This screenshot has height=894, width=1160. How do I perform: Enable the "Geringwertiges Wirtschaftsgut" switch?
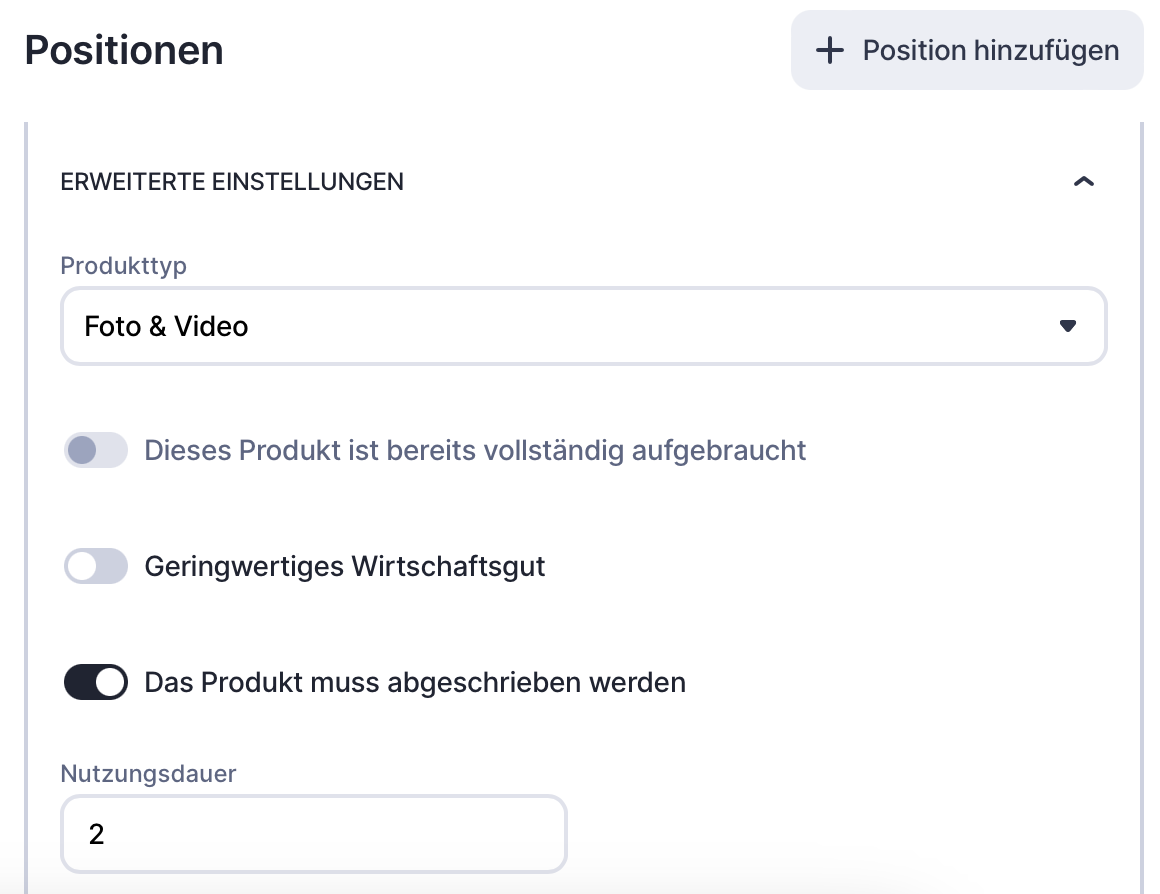coord(96,566)
